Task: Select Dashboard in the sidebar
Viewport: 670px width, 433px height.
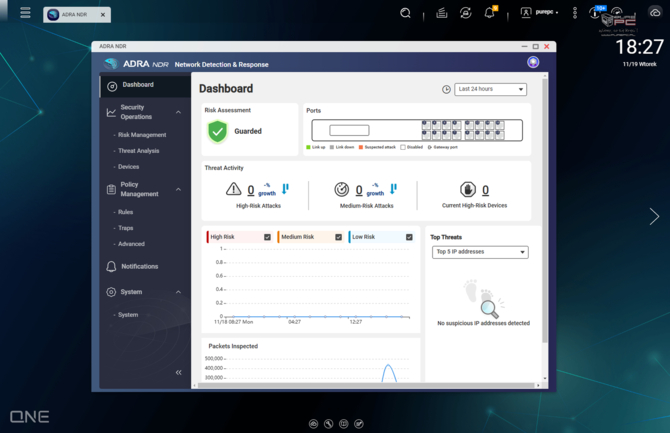Action: [145, 85]
